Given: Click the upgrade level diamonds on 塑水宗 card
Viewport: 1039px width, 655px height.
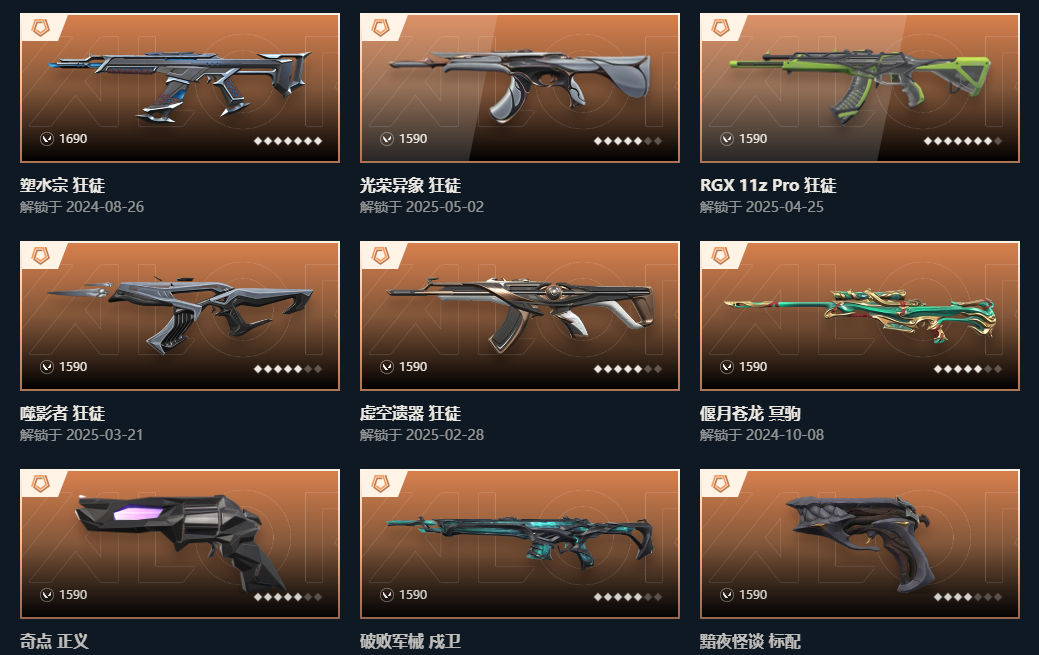Looking at the screenshot, I should [288, 141].
